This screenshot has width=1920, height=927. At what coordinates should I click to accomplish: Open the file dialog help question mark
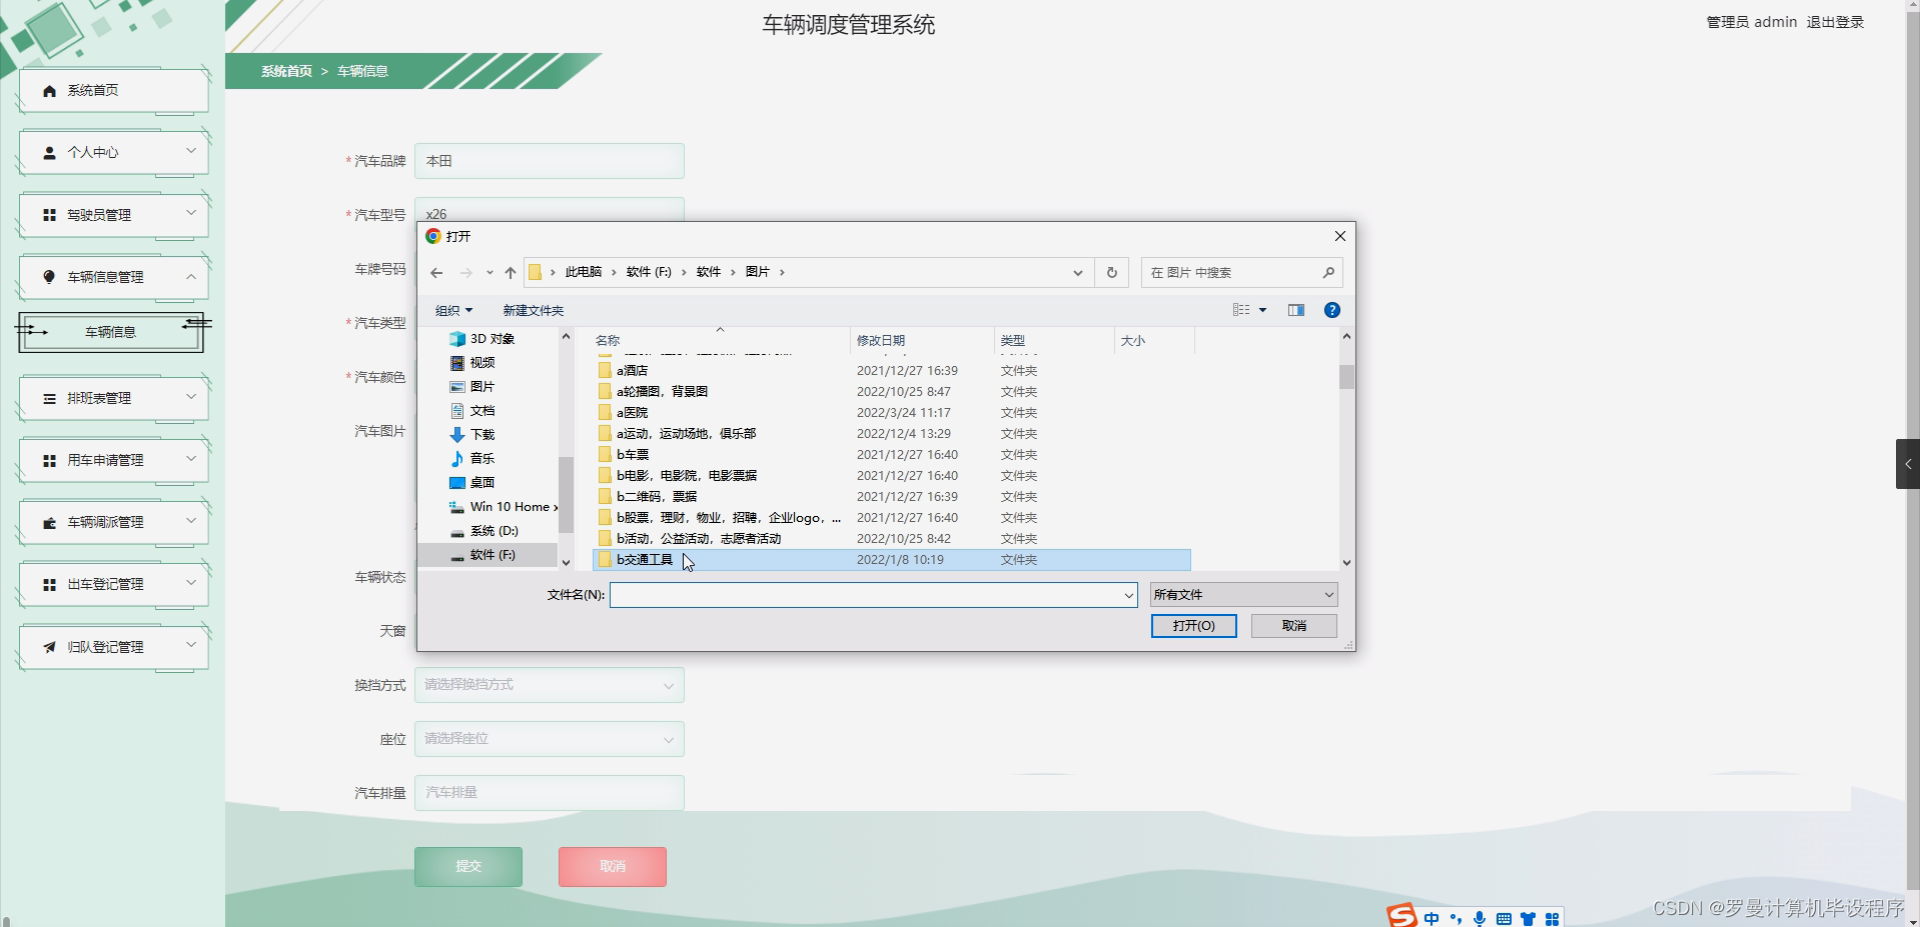tap(1332, 309)
